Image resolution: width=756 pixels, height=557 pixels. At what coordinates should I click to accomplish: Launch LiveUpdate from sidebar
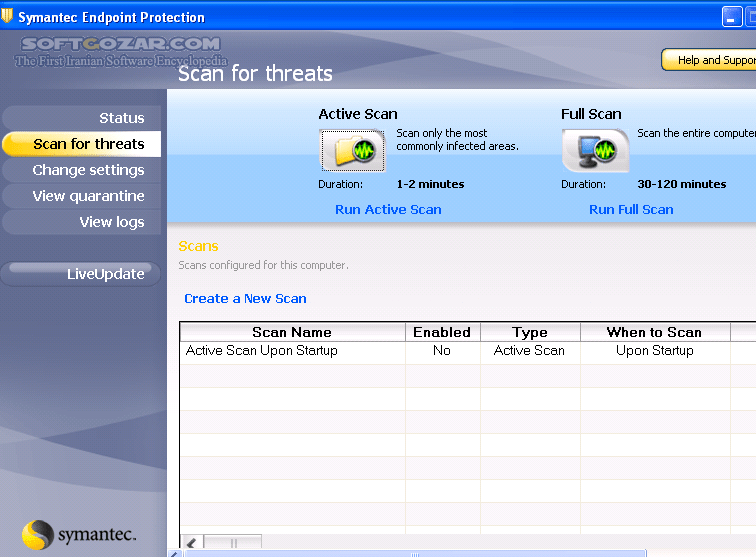click(80, 273)
